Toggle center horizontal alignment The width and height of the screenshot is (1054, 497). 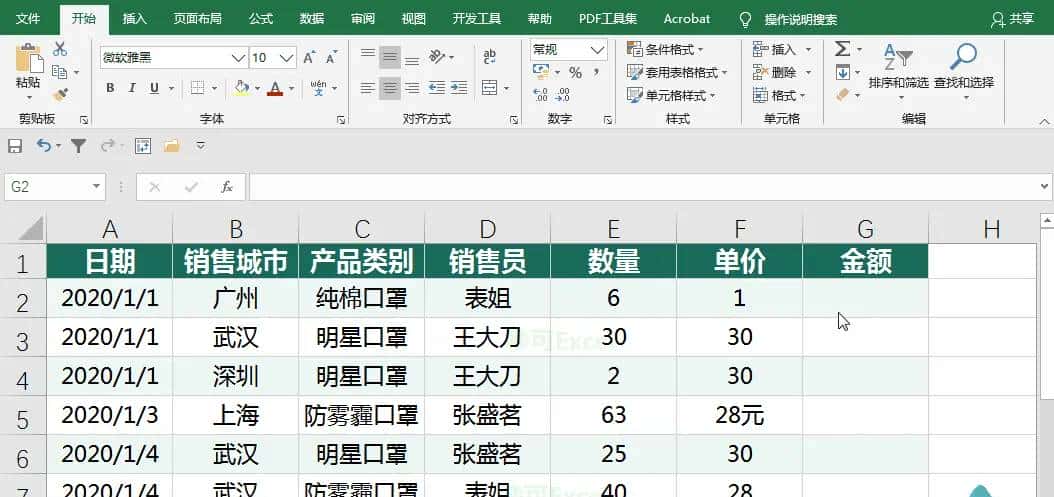click(390, 87)
